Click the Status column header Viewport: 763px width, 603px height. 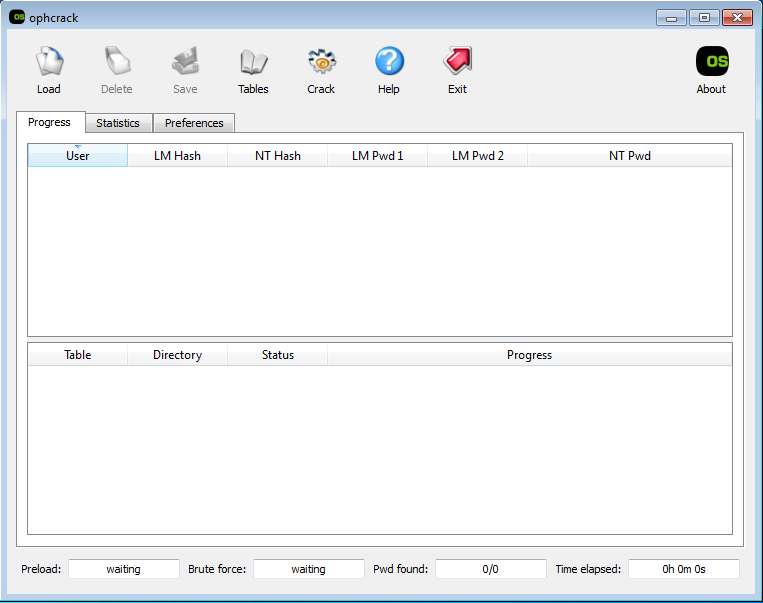[278, 355]
